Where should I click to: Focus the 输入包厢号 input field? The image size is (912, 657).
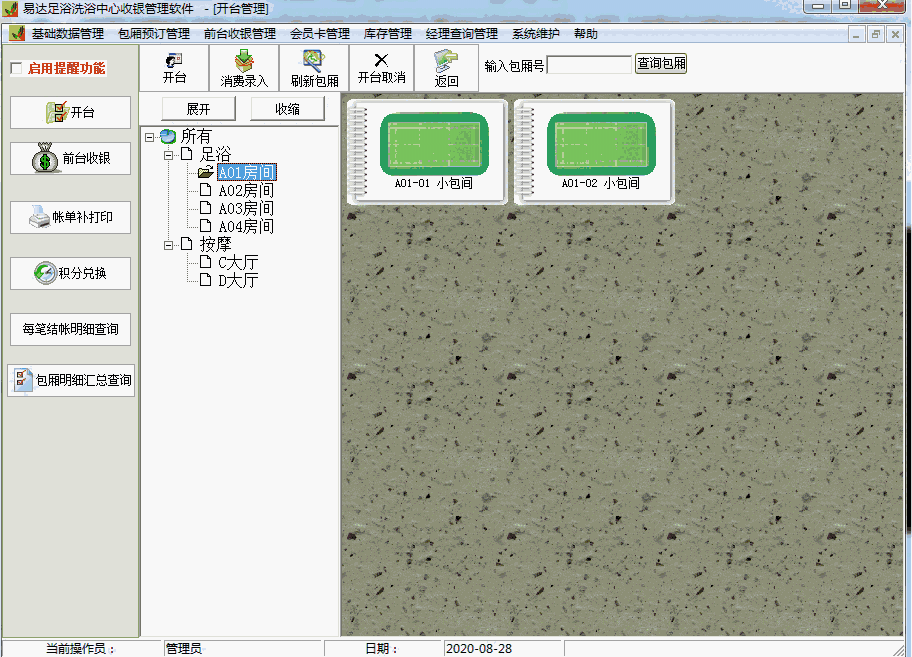click(589, 65)
